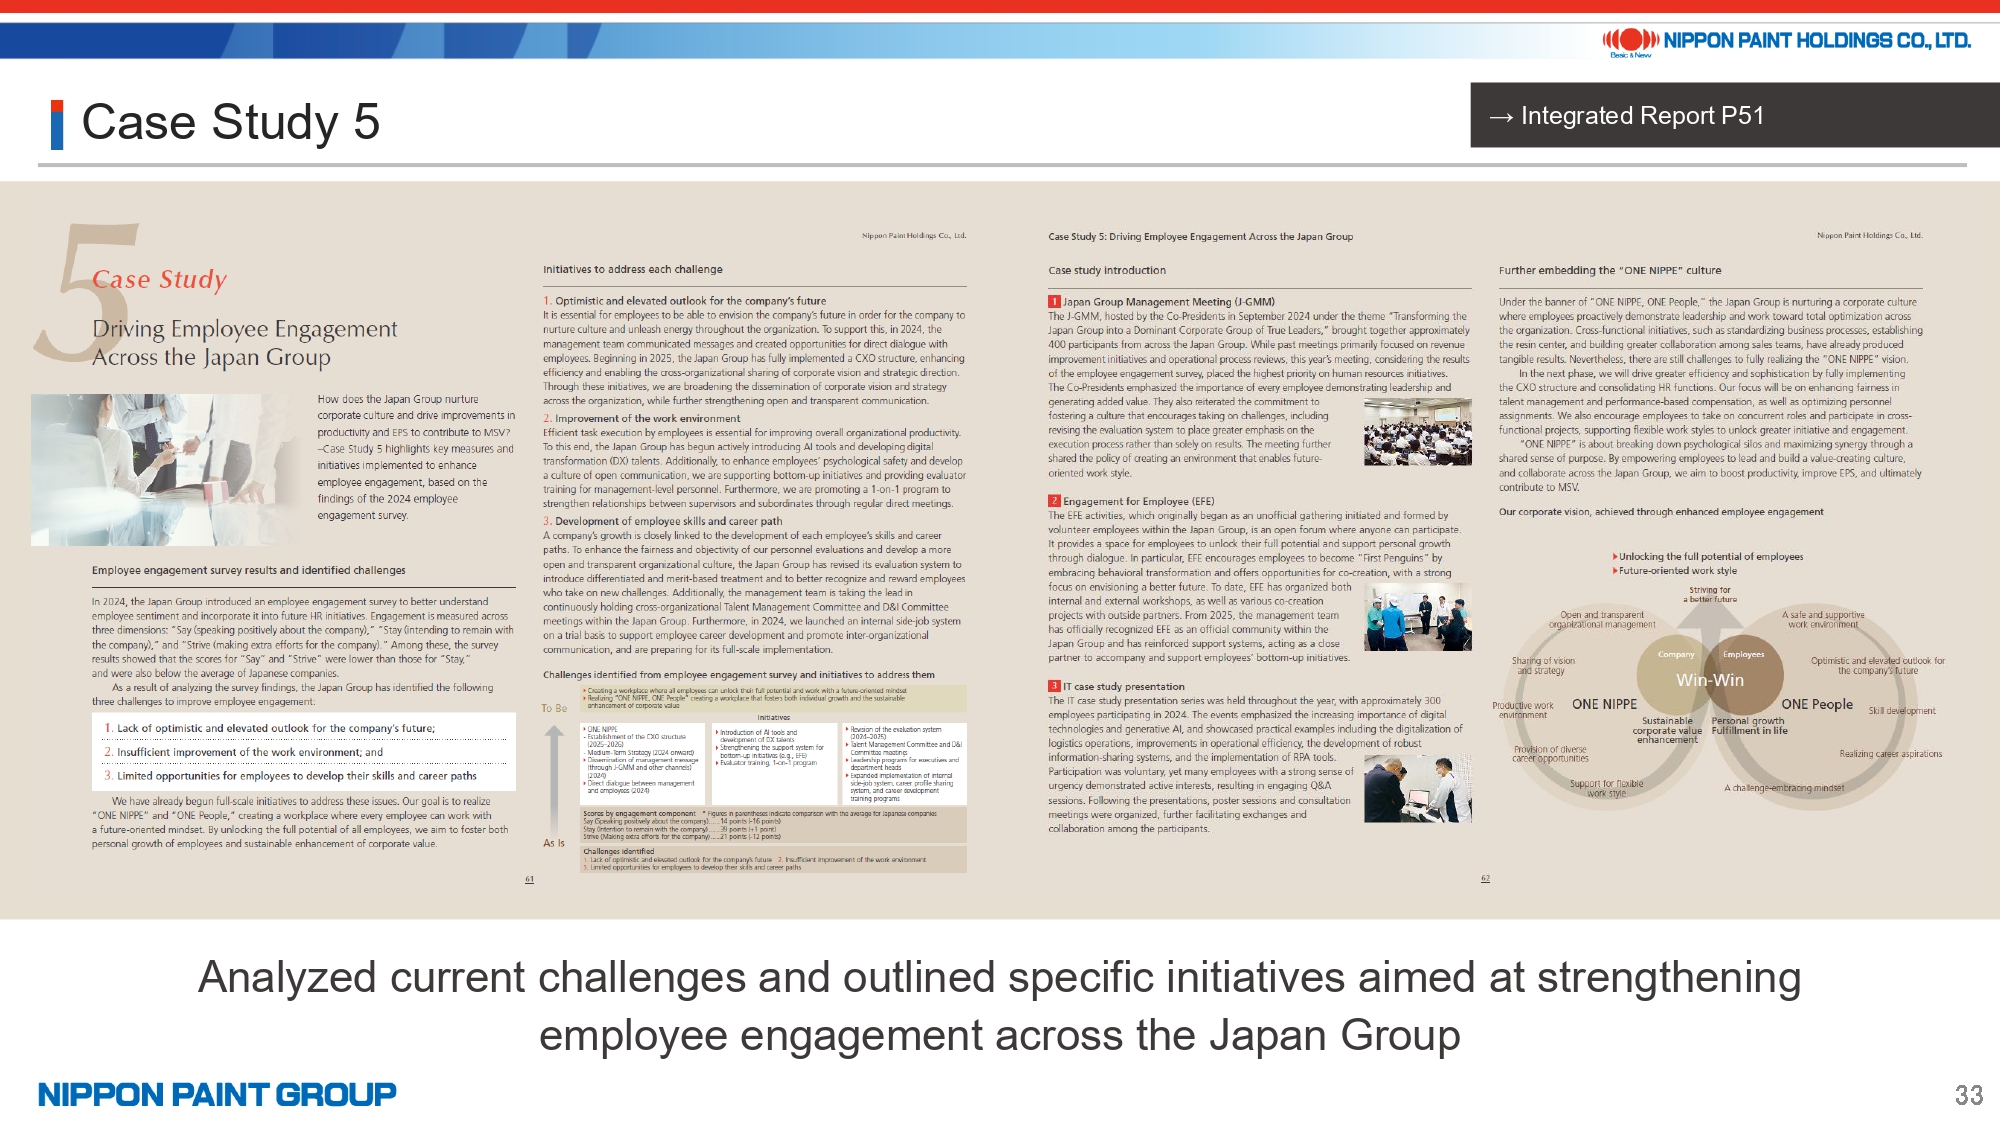Click 'Striving for a better future' label

[1710, 594]
